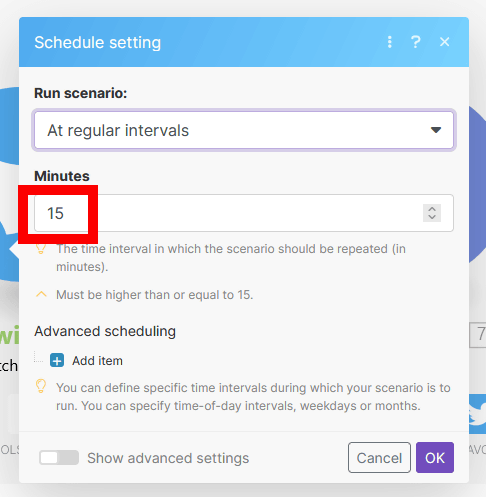Click the question mark help icon
Viewport: 486px width, 497px height.
[415, 42]
